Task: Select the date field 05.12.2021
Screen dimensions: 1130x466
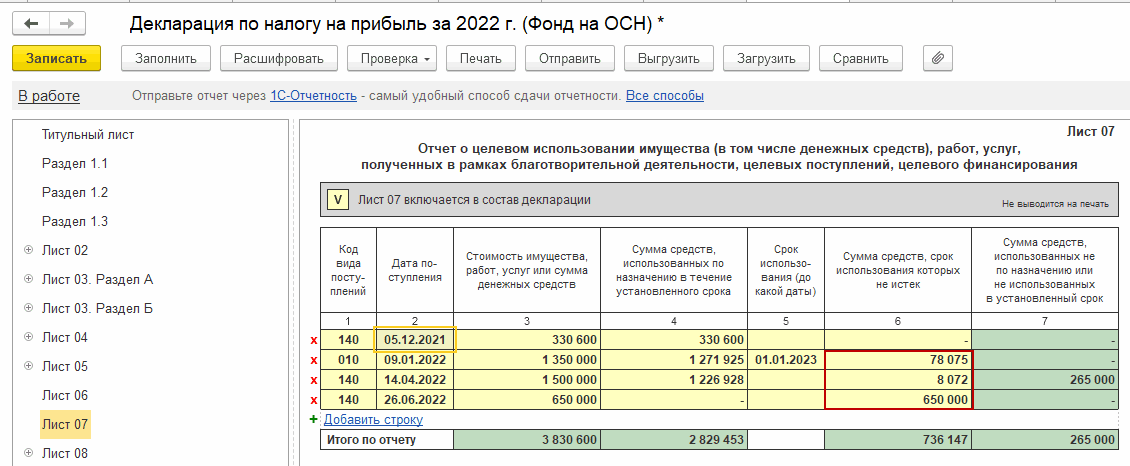Action: click(415, 340)
